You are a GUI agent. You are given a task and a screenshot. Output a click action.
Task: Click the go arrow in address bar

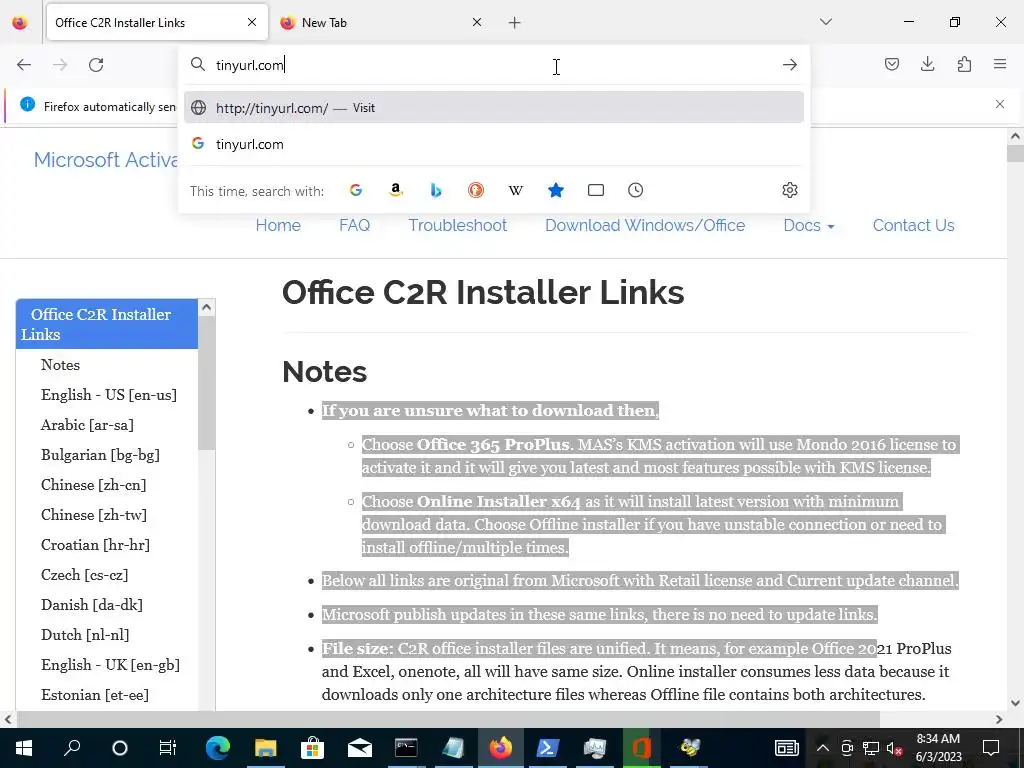(790, 65)
